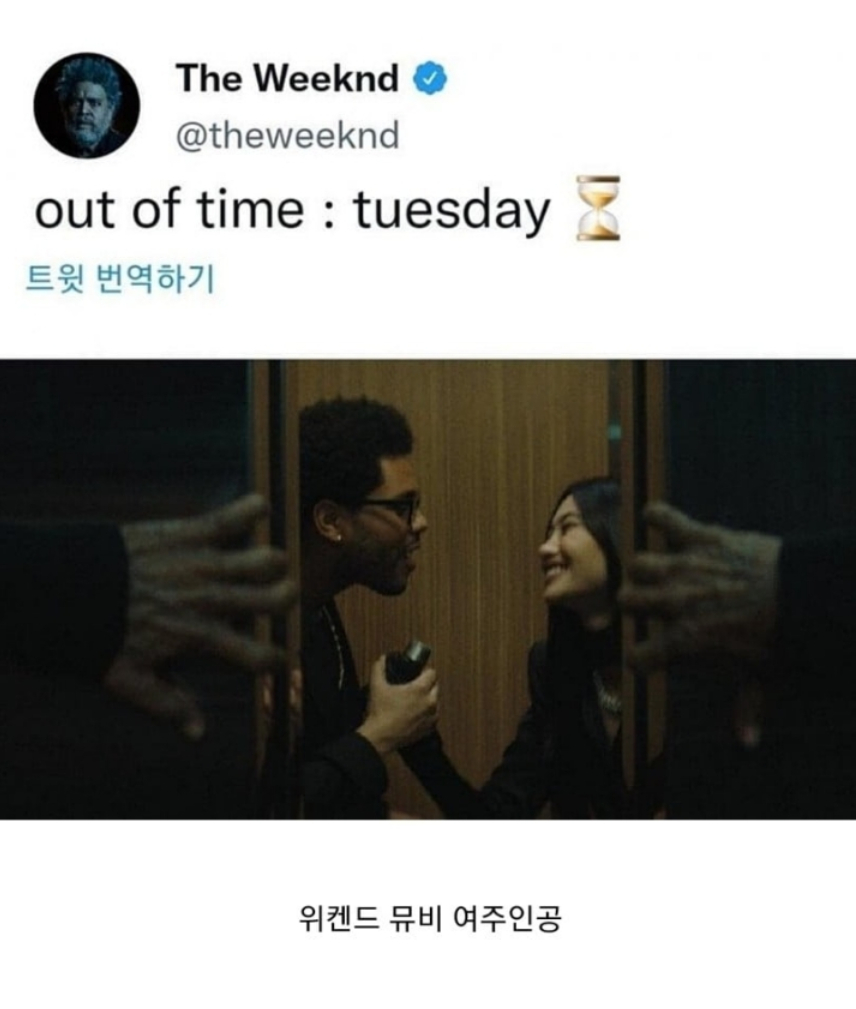Viewport: 856px width, 1009px height.
Task: Click the blue verified badge
Action: pos(431,79)
